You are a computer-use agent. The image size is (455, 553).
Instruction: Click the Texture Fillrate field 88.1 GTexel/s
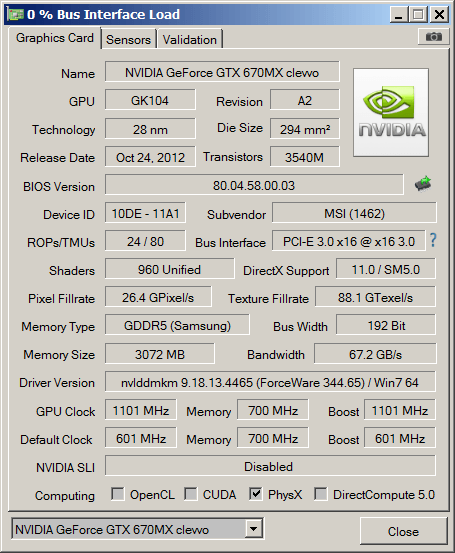point(375,297)
